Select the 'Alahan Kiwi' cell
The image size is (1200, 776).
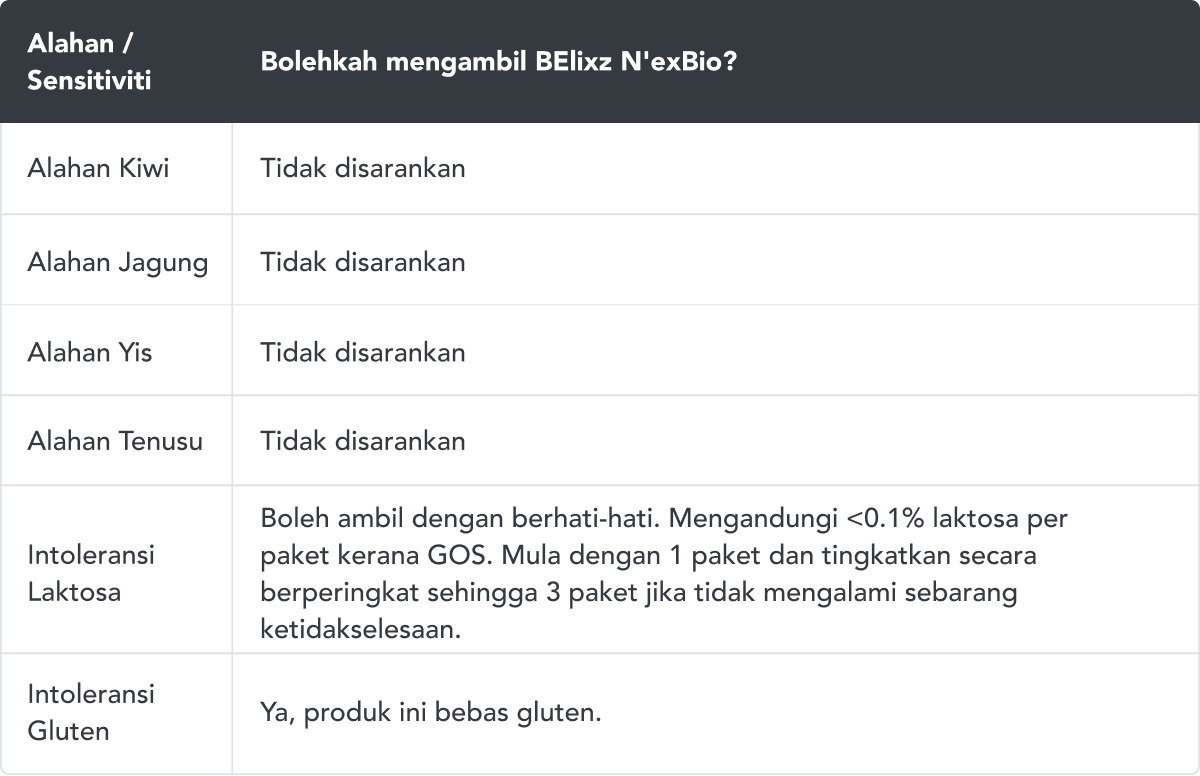[116, 168]
